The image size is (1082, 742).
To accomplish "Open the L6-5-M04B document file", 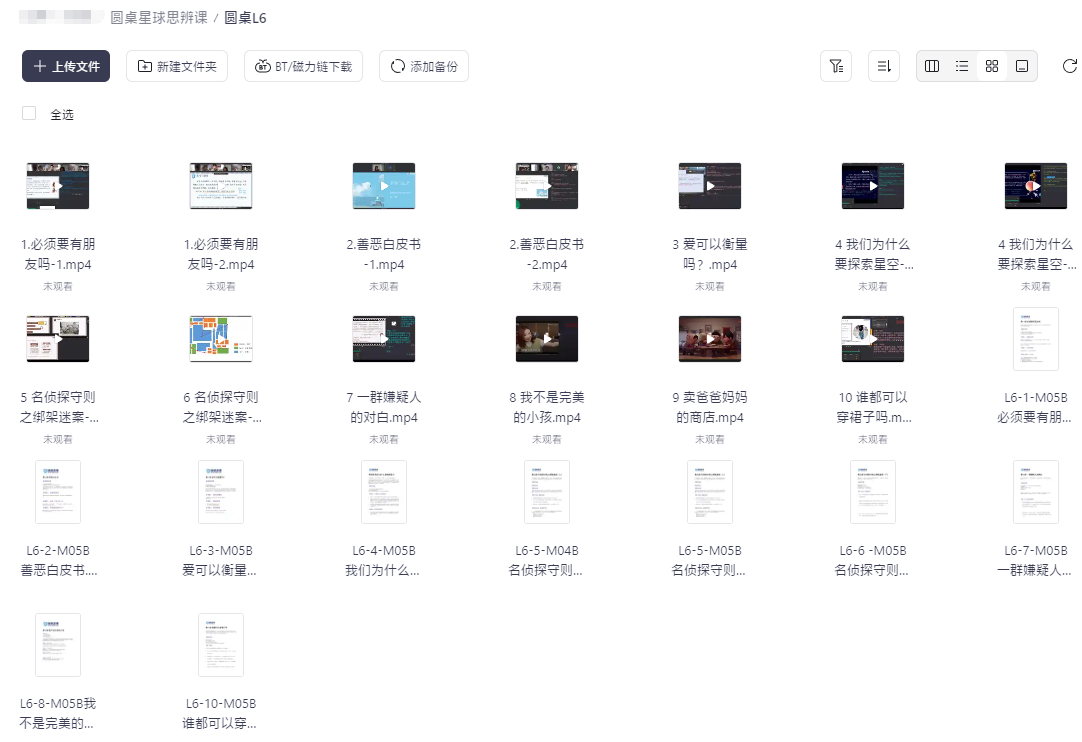I will coord(547,492).
